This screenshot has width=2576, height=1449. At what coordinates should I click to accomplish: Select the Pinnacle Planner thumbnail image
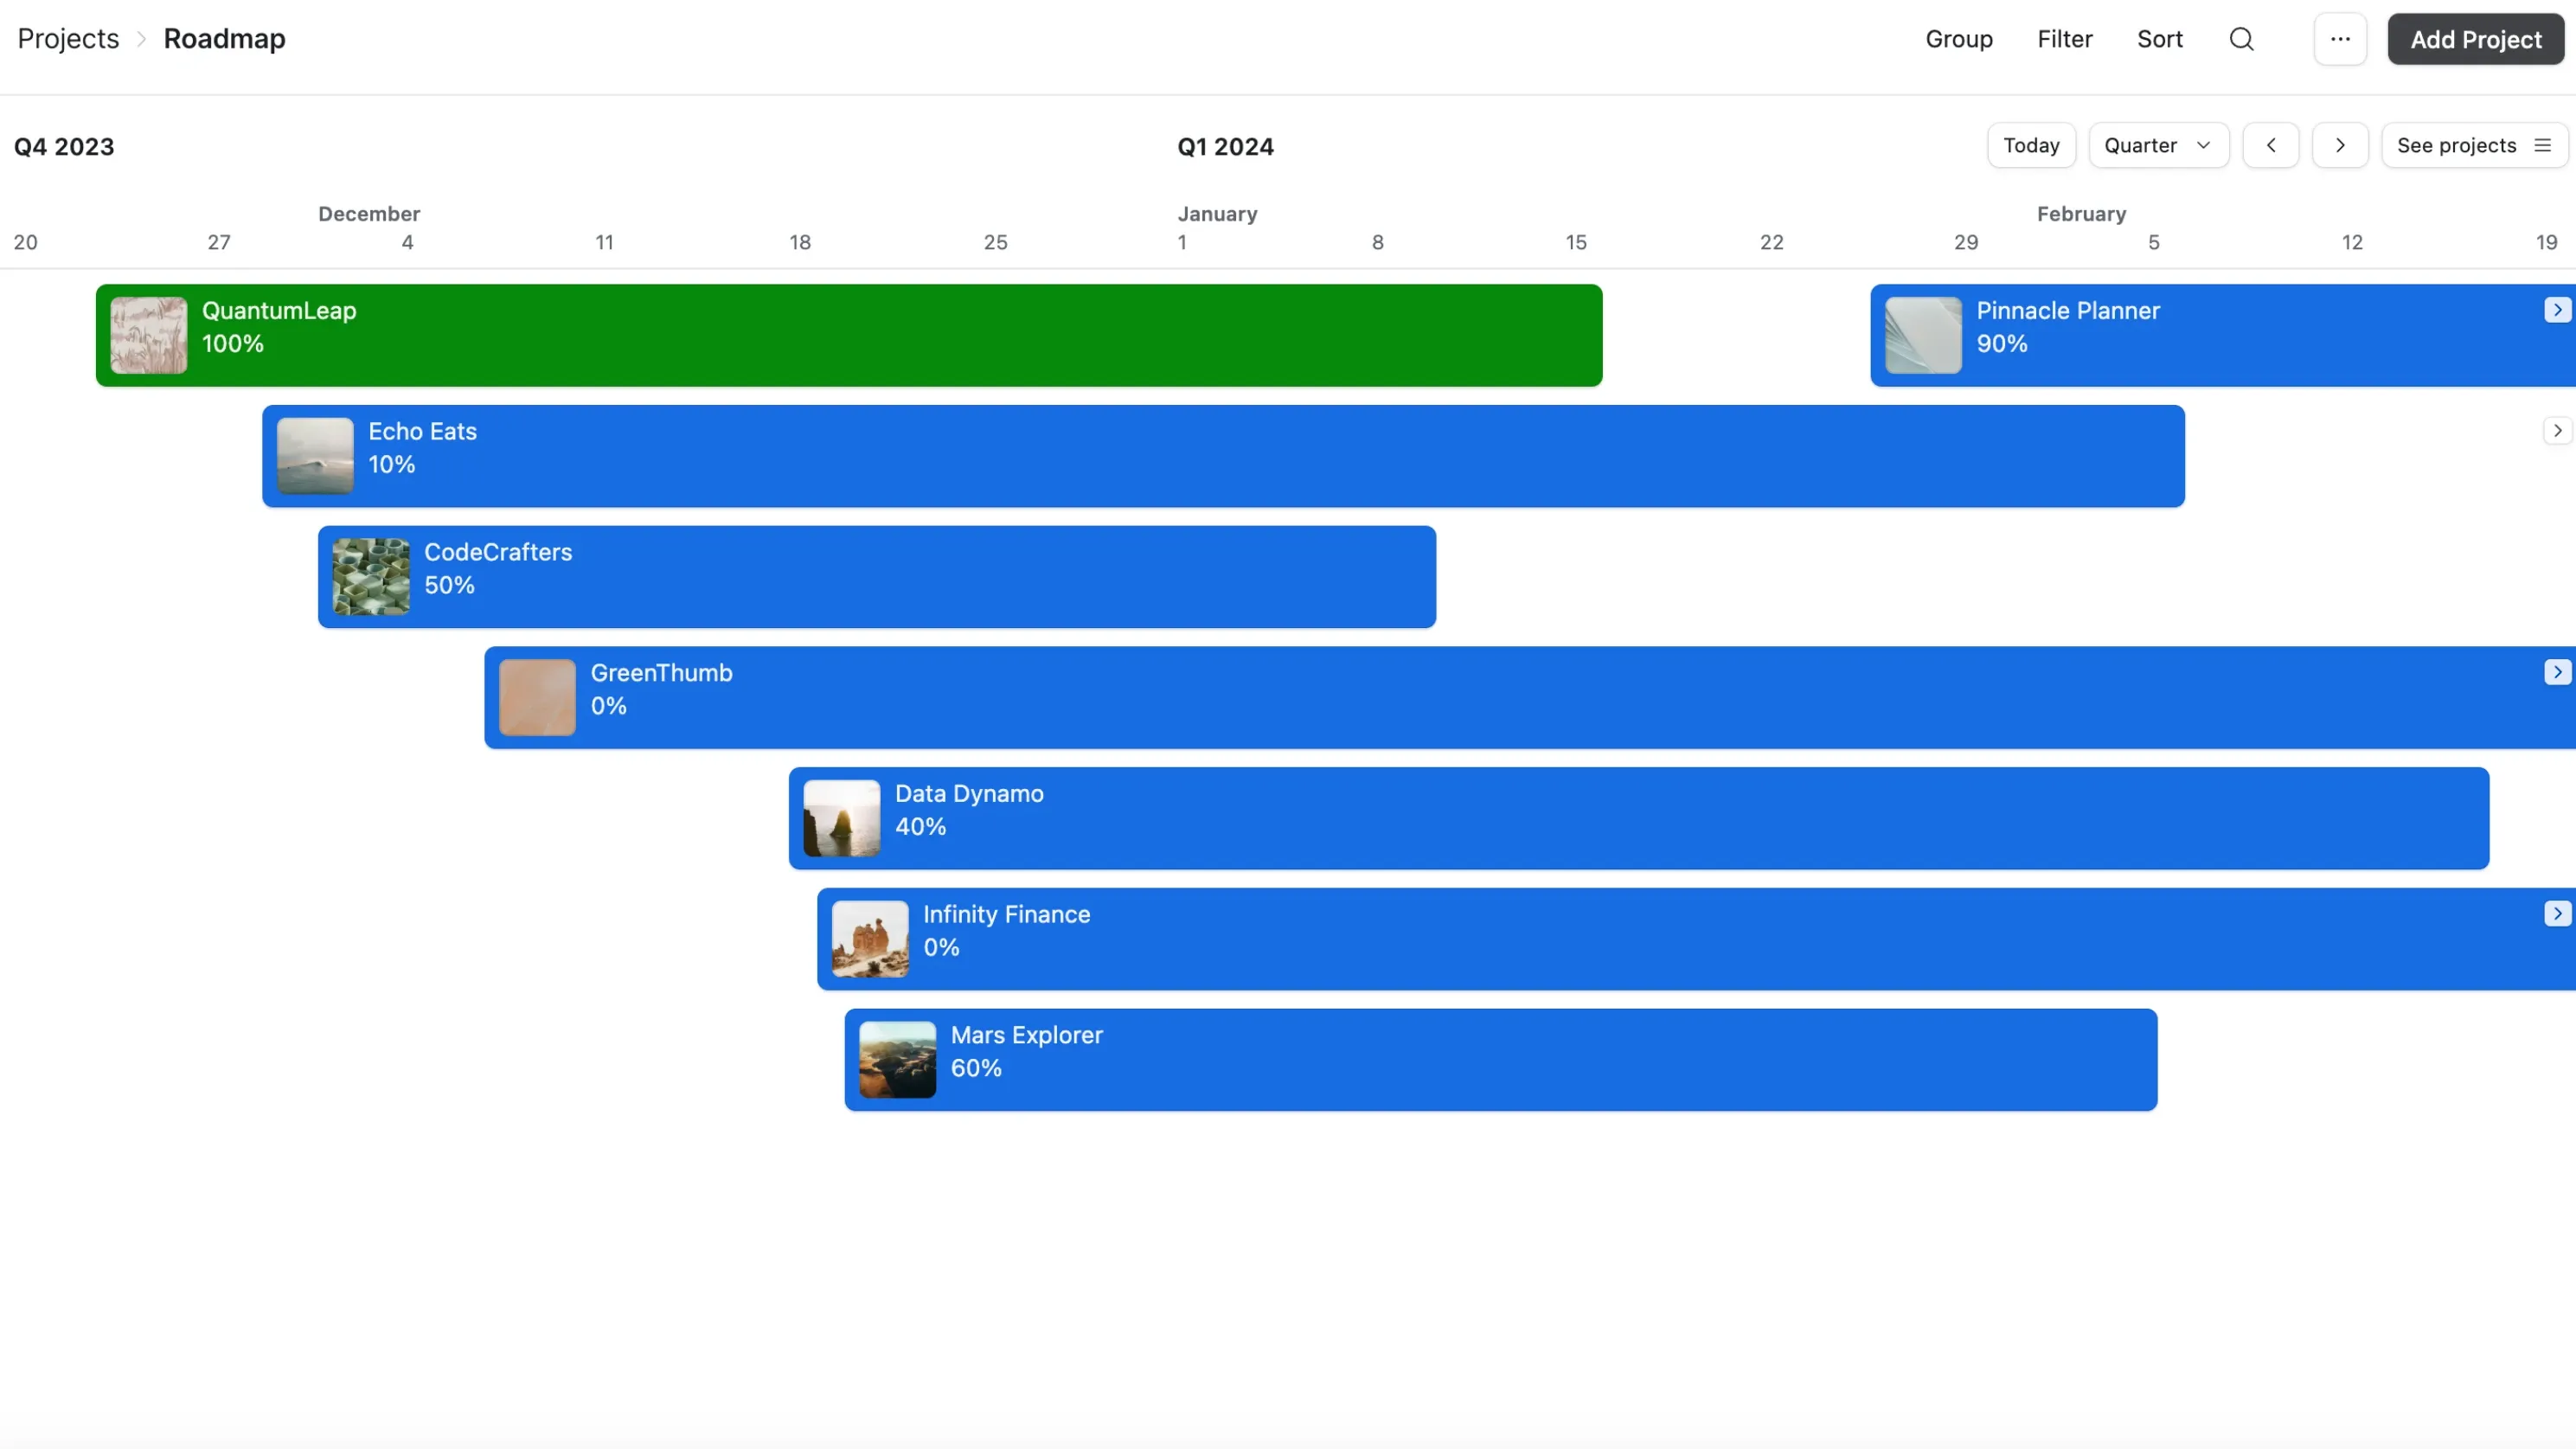pos(1922,335)
